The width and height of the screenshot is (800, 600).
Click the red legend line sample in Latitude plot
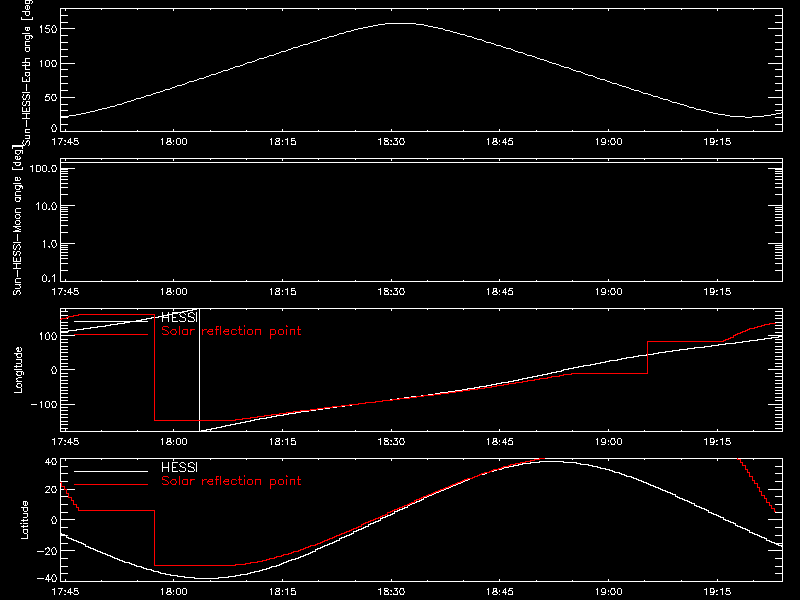[111, 485]
